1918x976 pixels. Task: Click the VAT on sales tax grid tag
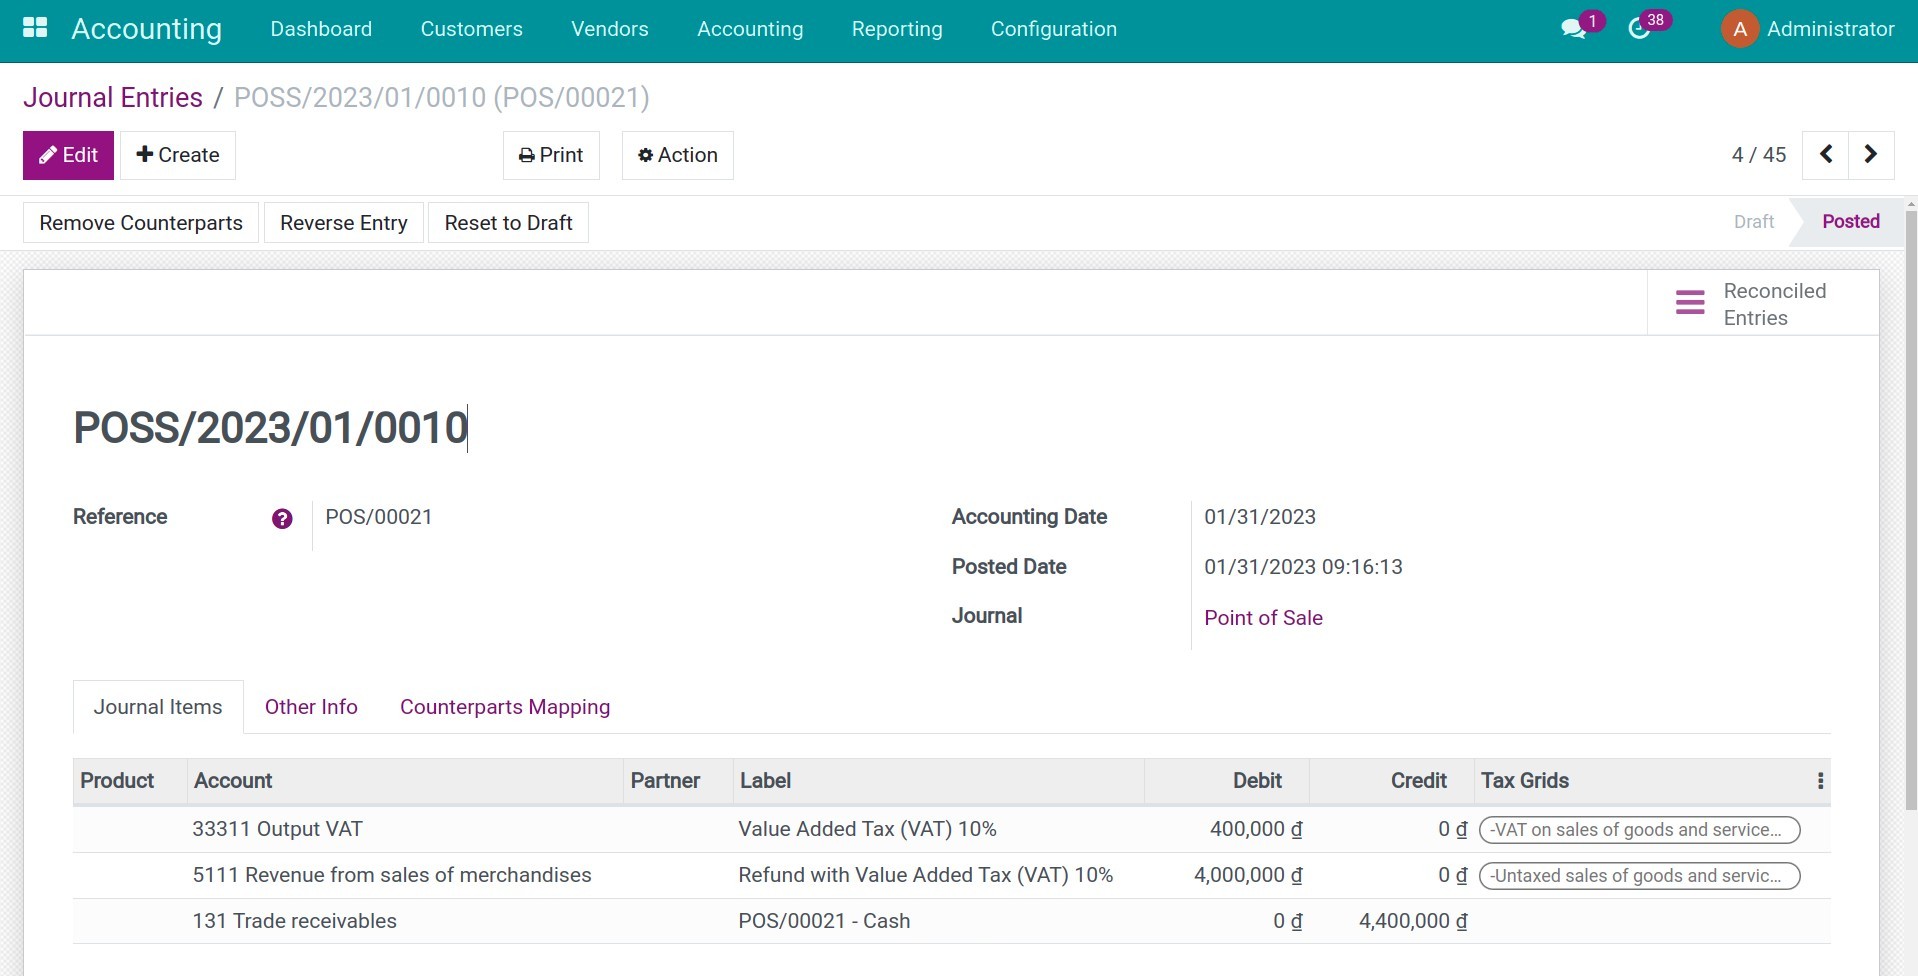click(x=1638, y=830)
